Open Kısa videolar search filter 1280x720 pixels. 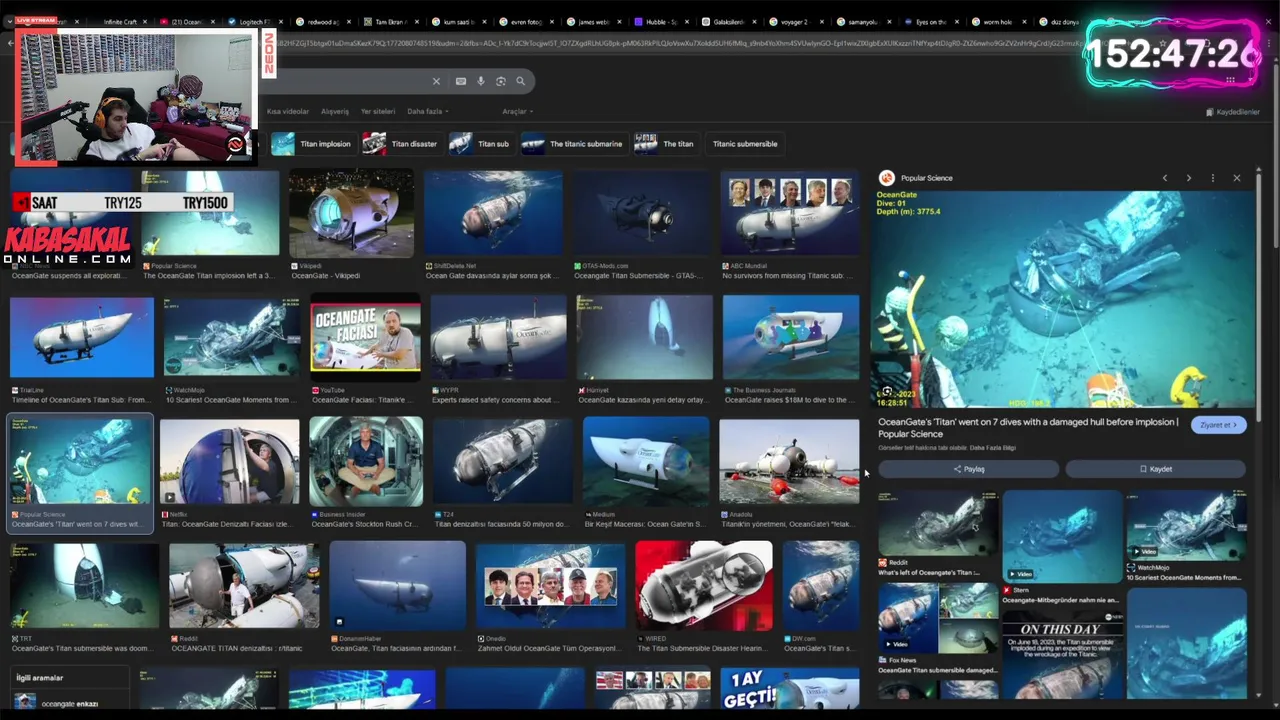288,111
